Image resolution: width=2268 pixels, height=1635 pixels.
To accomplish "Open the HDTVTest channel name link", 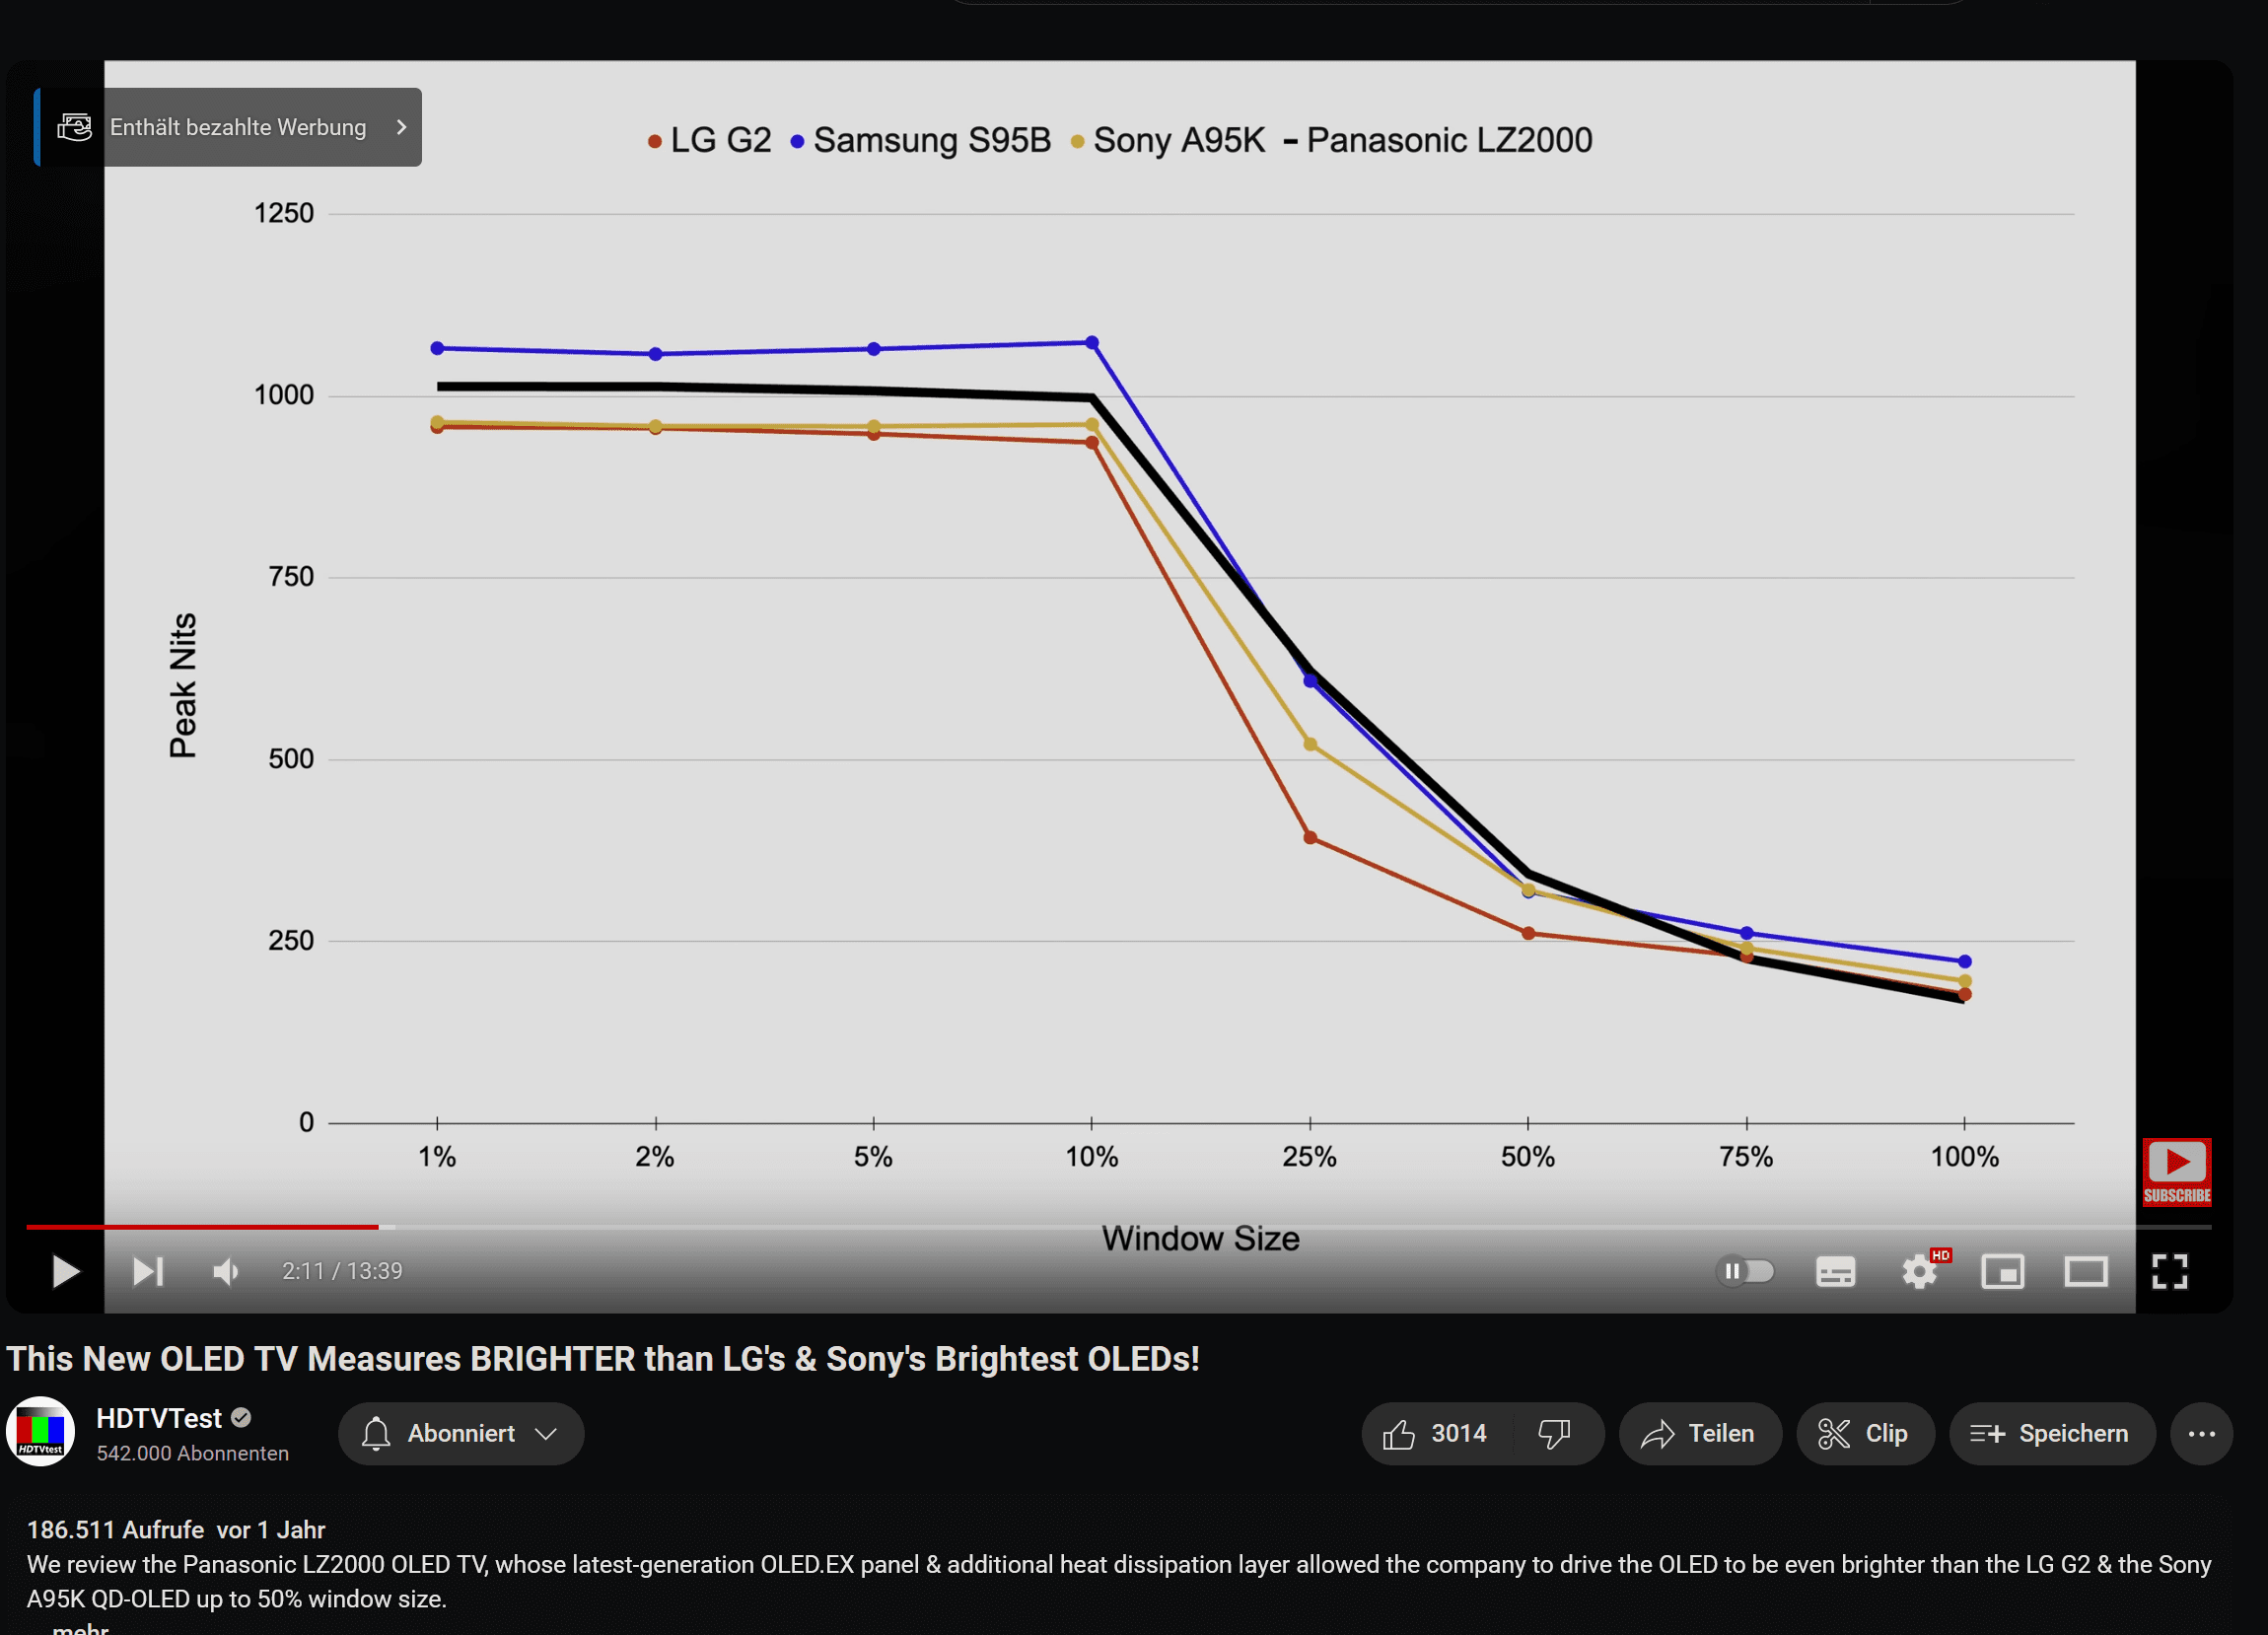I will point(159,1418).
